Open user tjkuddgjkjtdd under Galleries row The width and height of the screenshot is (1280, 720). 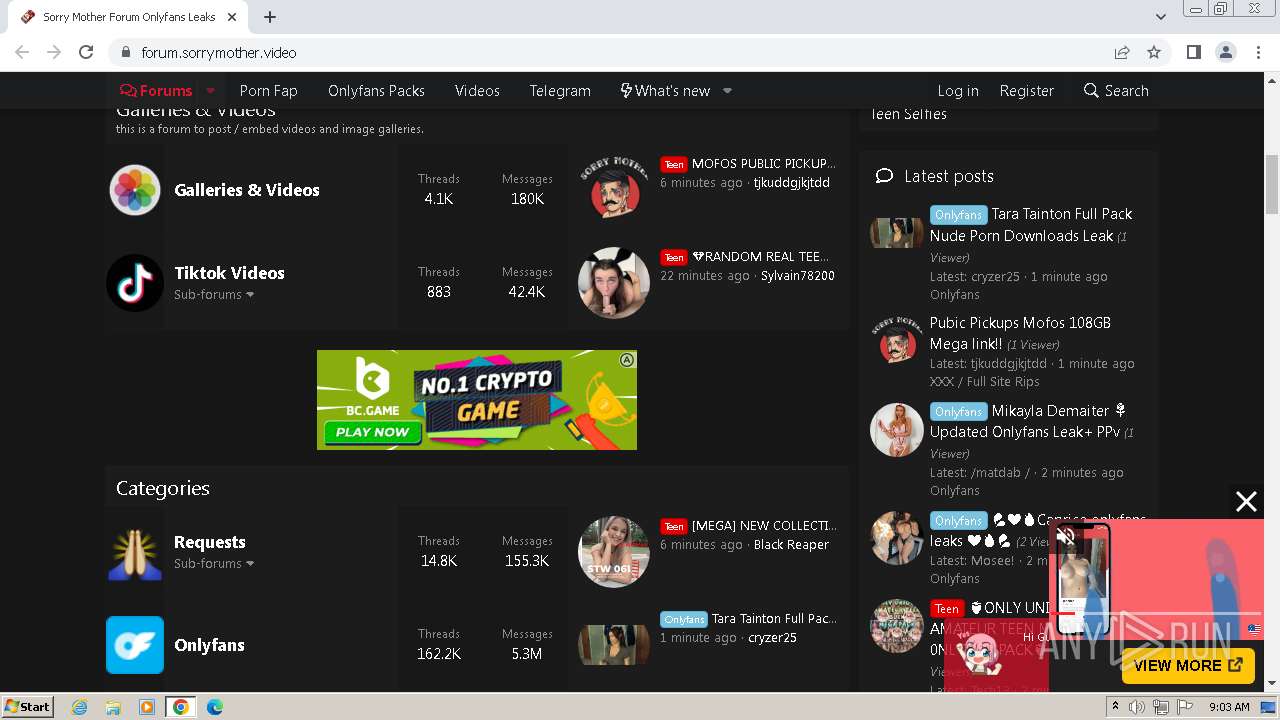coord(791,182)
